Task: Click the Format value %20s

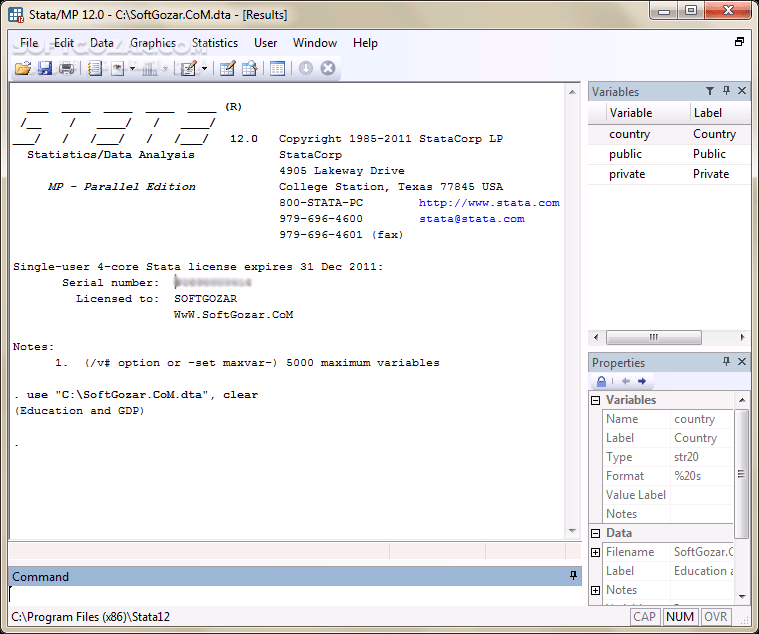Action: tap(702, 476)
